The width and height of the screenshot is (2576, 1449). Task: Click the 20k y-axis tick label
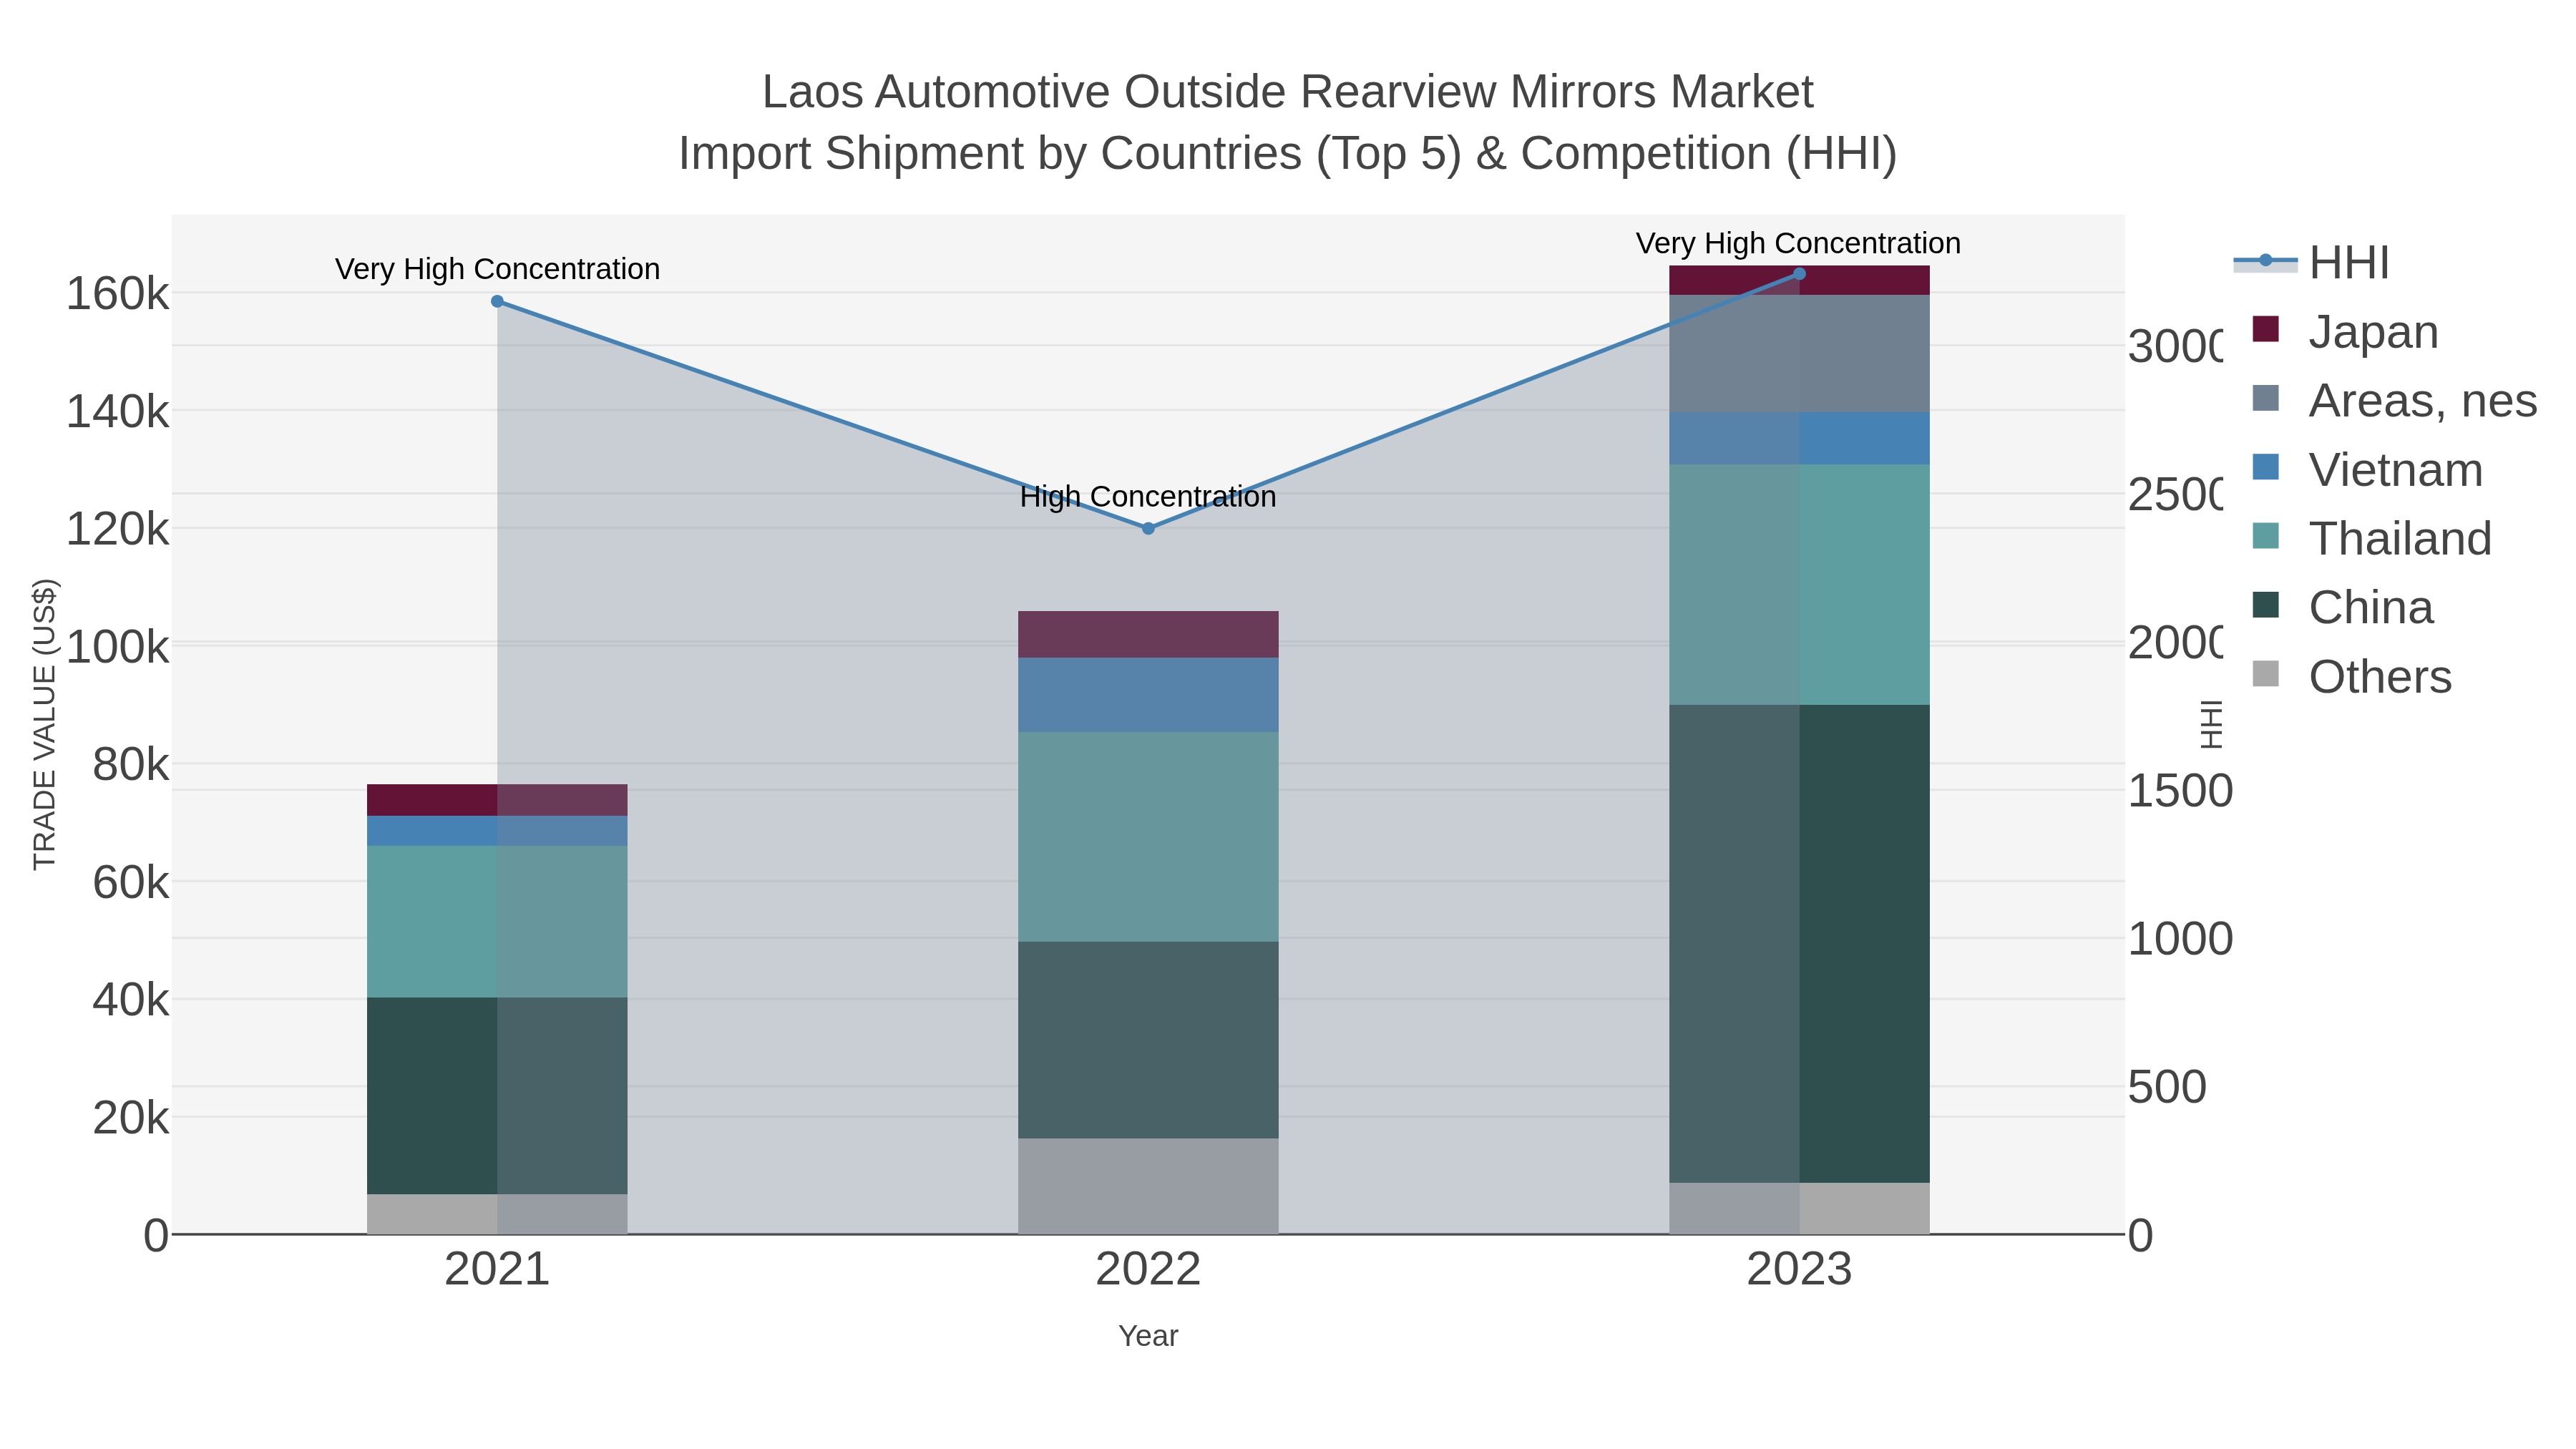(x=131, y=1118)
